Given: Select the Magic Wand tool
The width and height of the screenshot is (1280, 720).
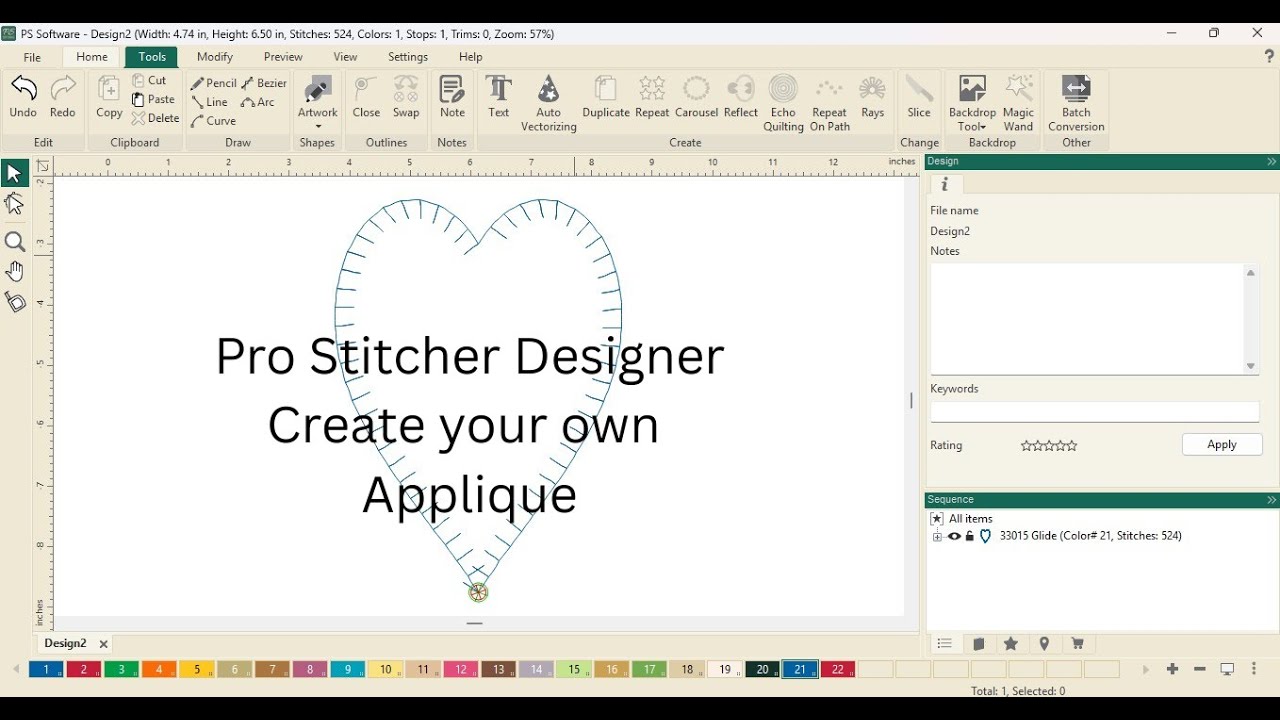Looking at the screenshot, I should [1019, 103].
